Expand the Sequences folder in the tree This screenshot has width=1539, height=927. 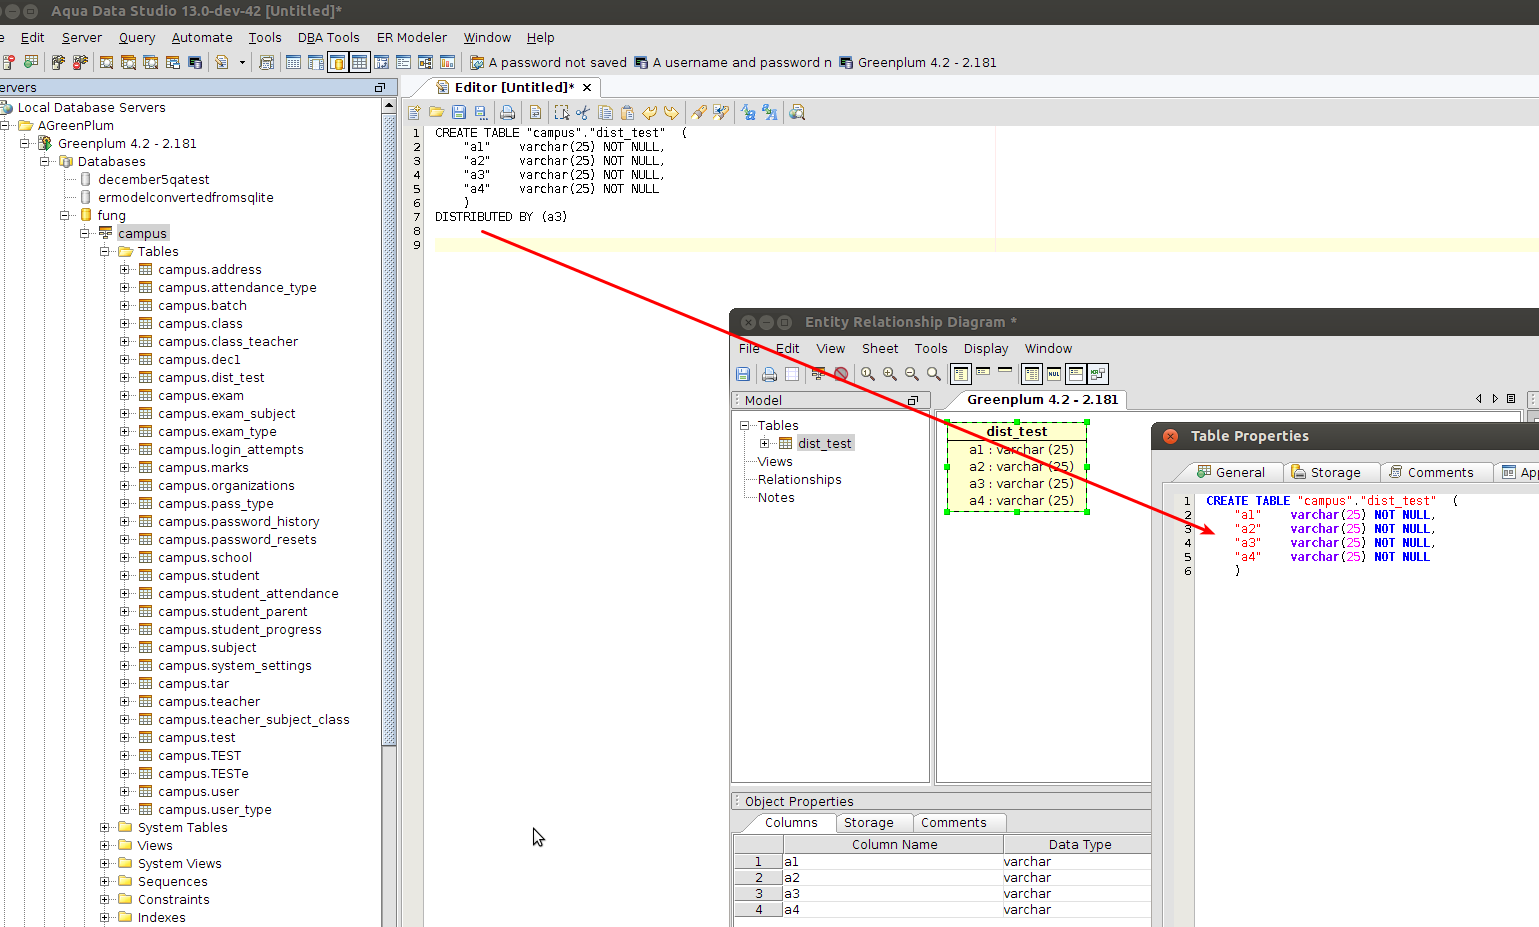(105, 882)
